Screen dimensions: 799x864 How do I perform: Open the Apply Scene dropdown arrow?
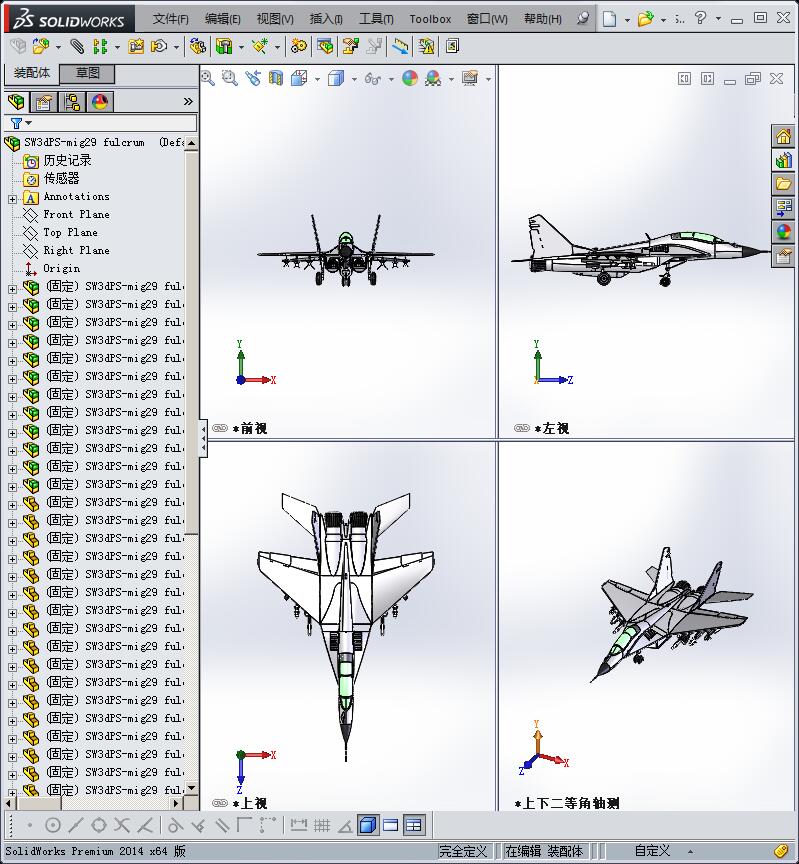point(451,79)
